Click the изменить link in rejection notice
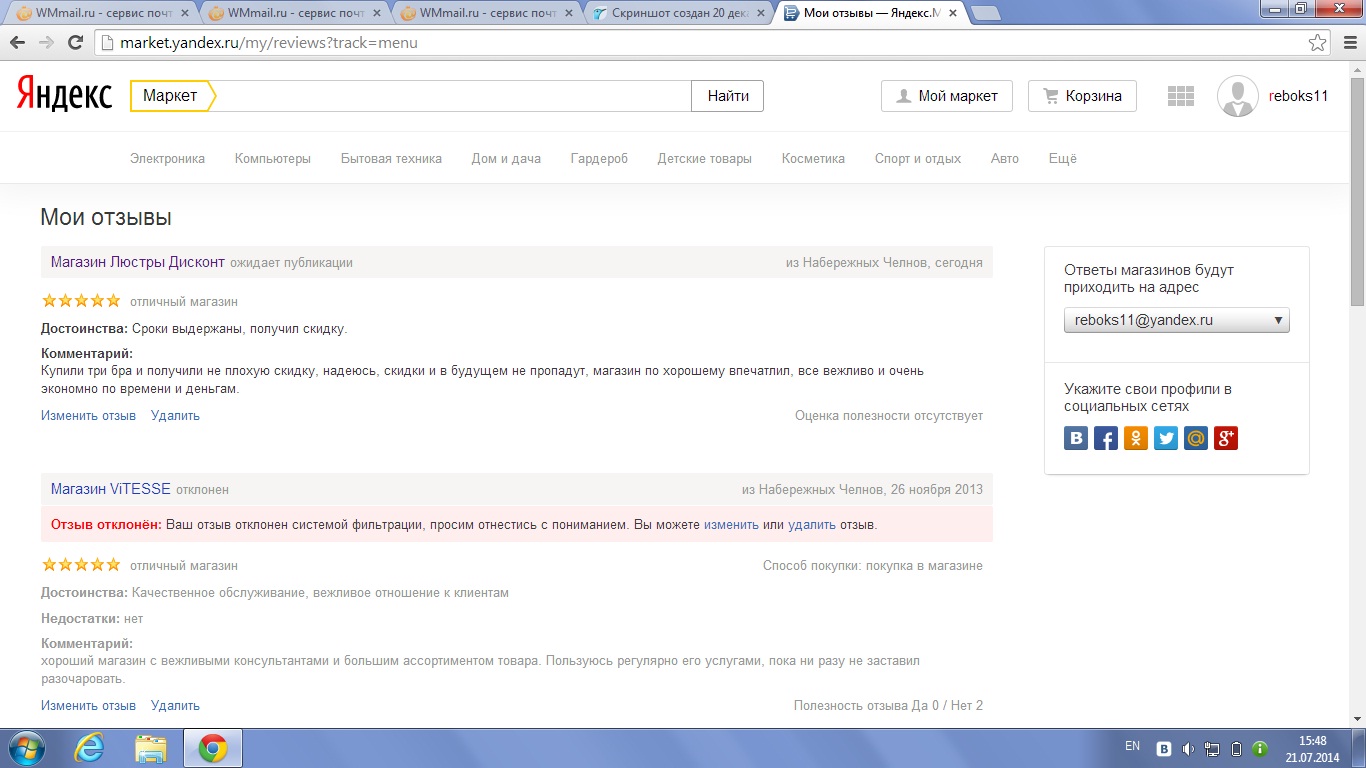This screenshot has width=1366, height=768. 731,524
